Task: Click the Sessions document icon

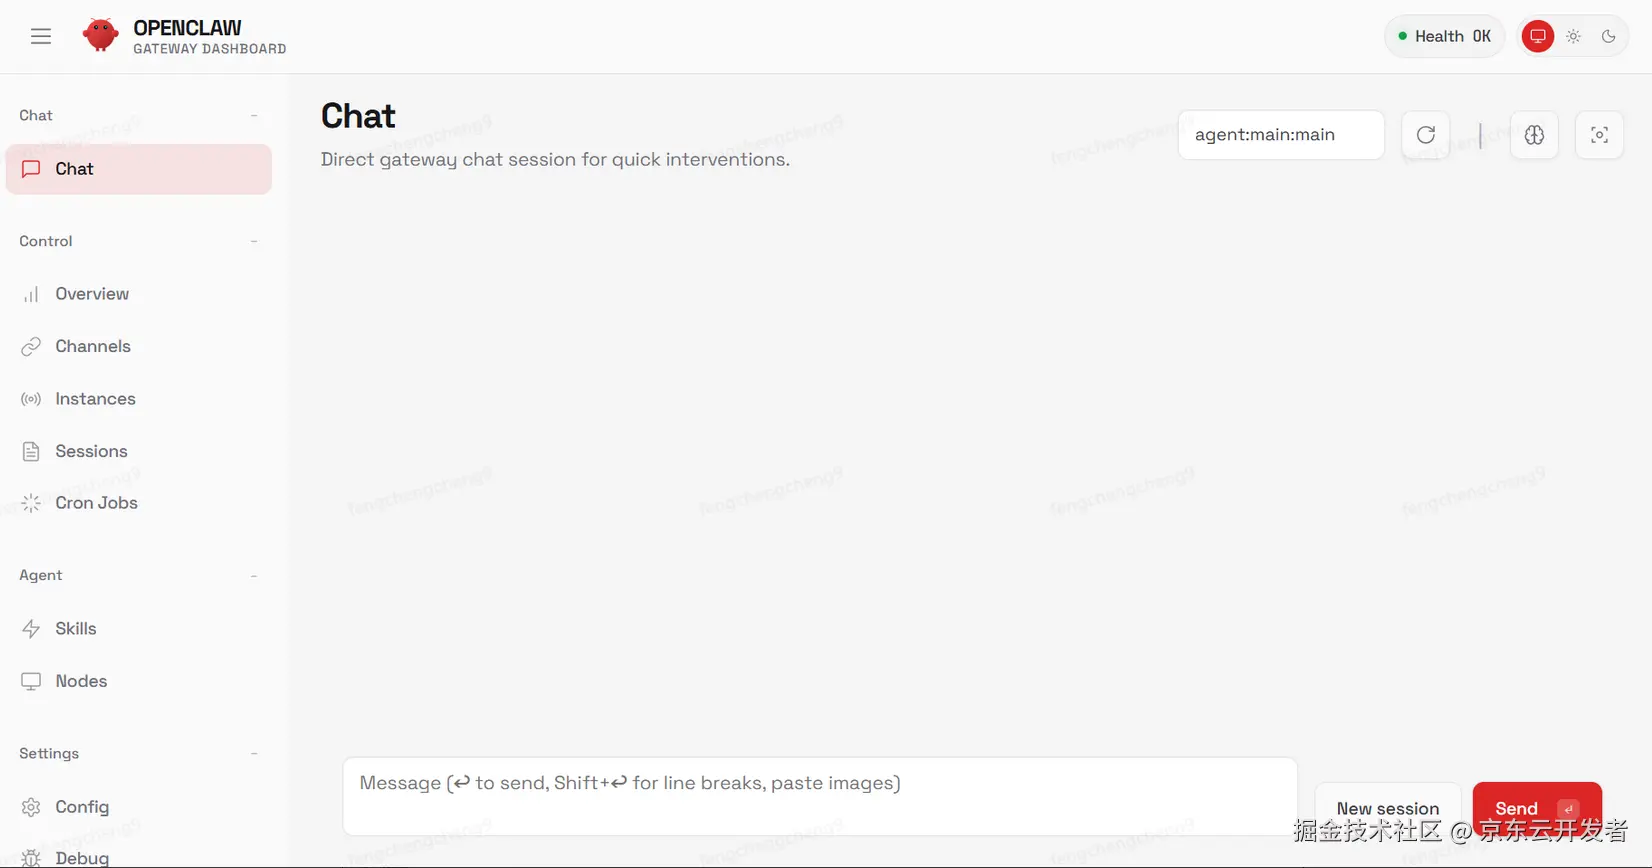Action: click(x=31, y=451)
